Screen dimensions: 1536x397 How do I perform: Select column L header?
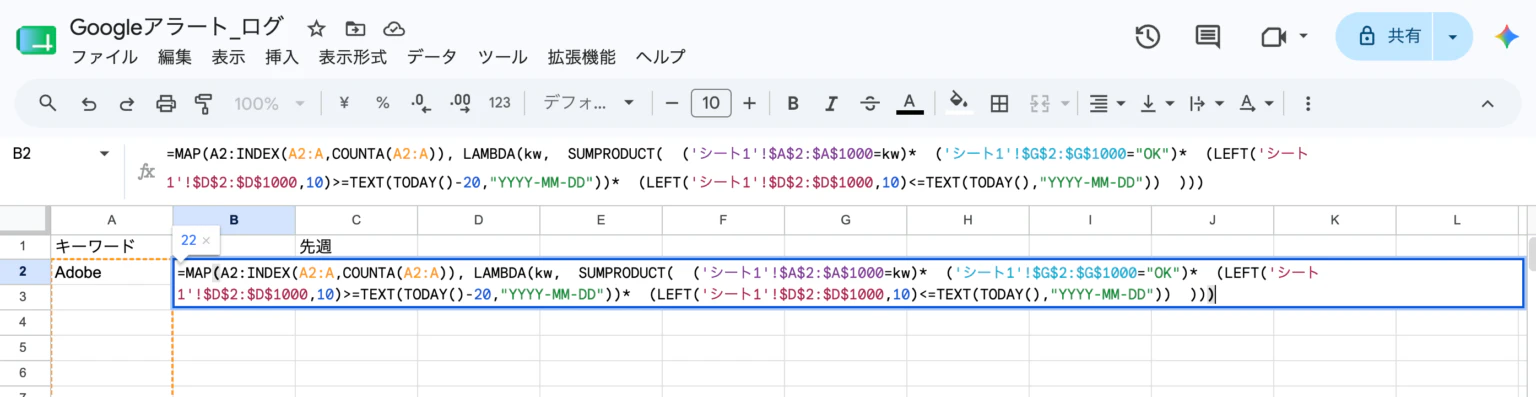pos(1456,219)
